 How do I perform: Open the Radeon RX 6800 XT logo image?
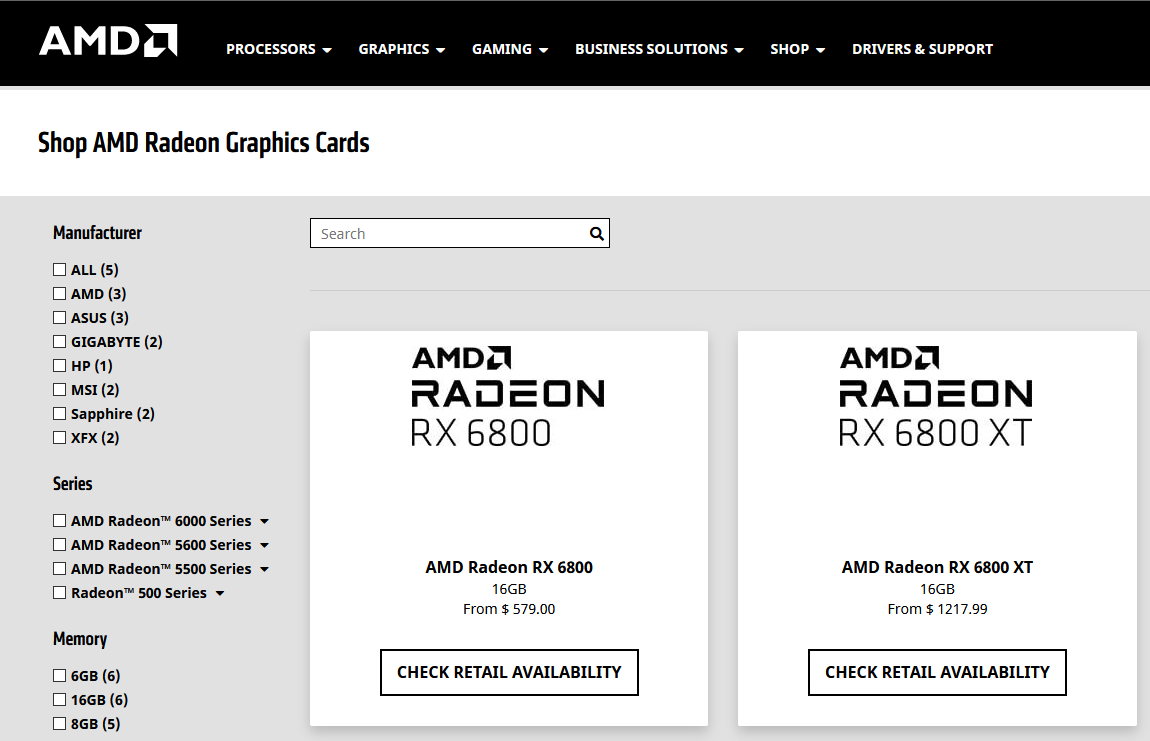(x=937, y=397)
